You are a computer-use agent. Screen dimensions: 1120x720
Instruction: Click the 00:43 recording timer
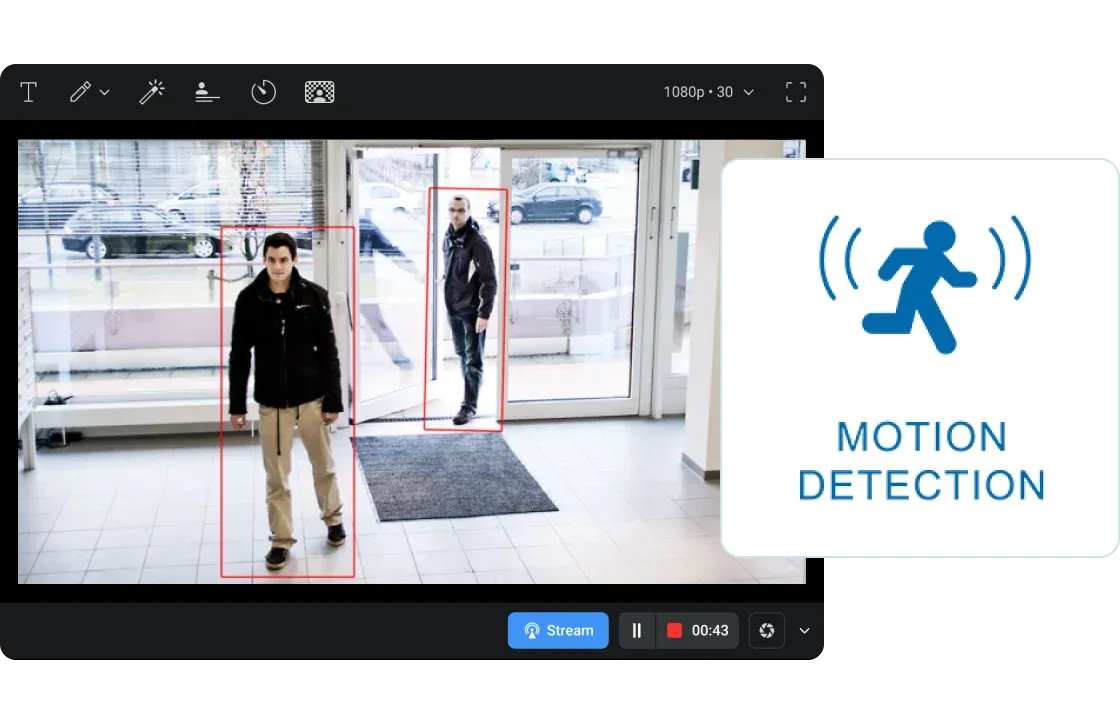coord(710,630)
